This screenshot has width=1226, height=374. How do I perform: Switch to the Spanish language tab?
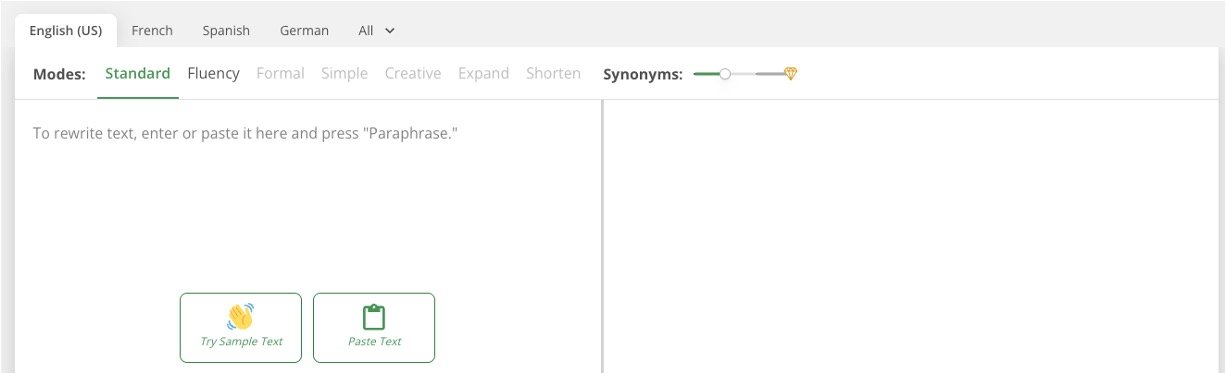[x=226, y=30]
